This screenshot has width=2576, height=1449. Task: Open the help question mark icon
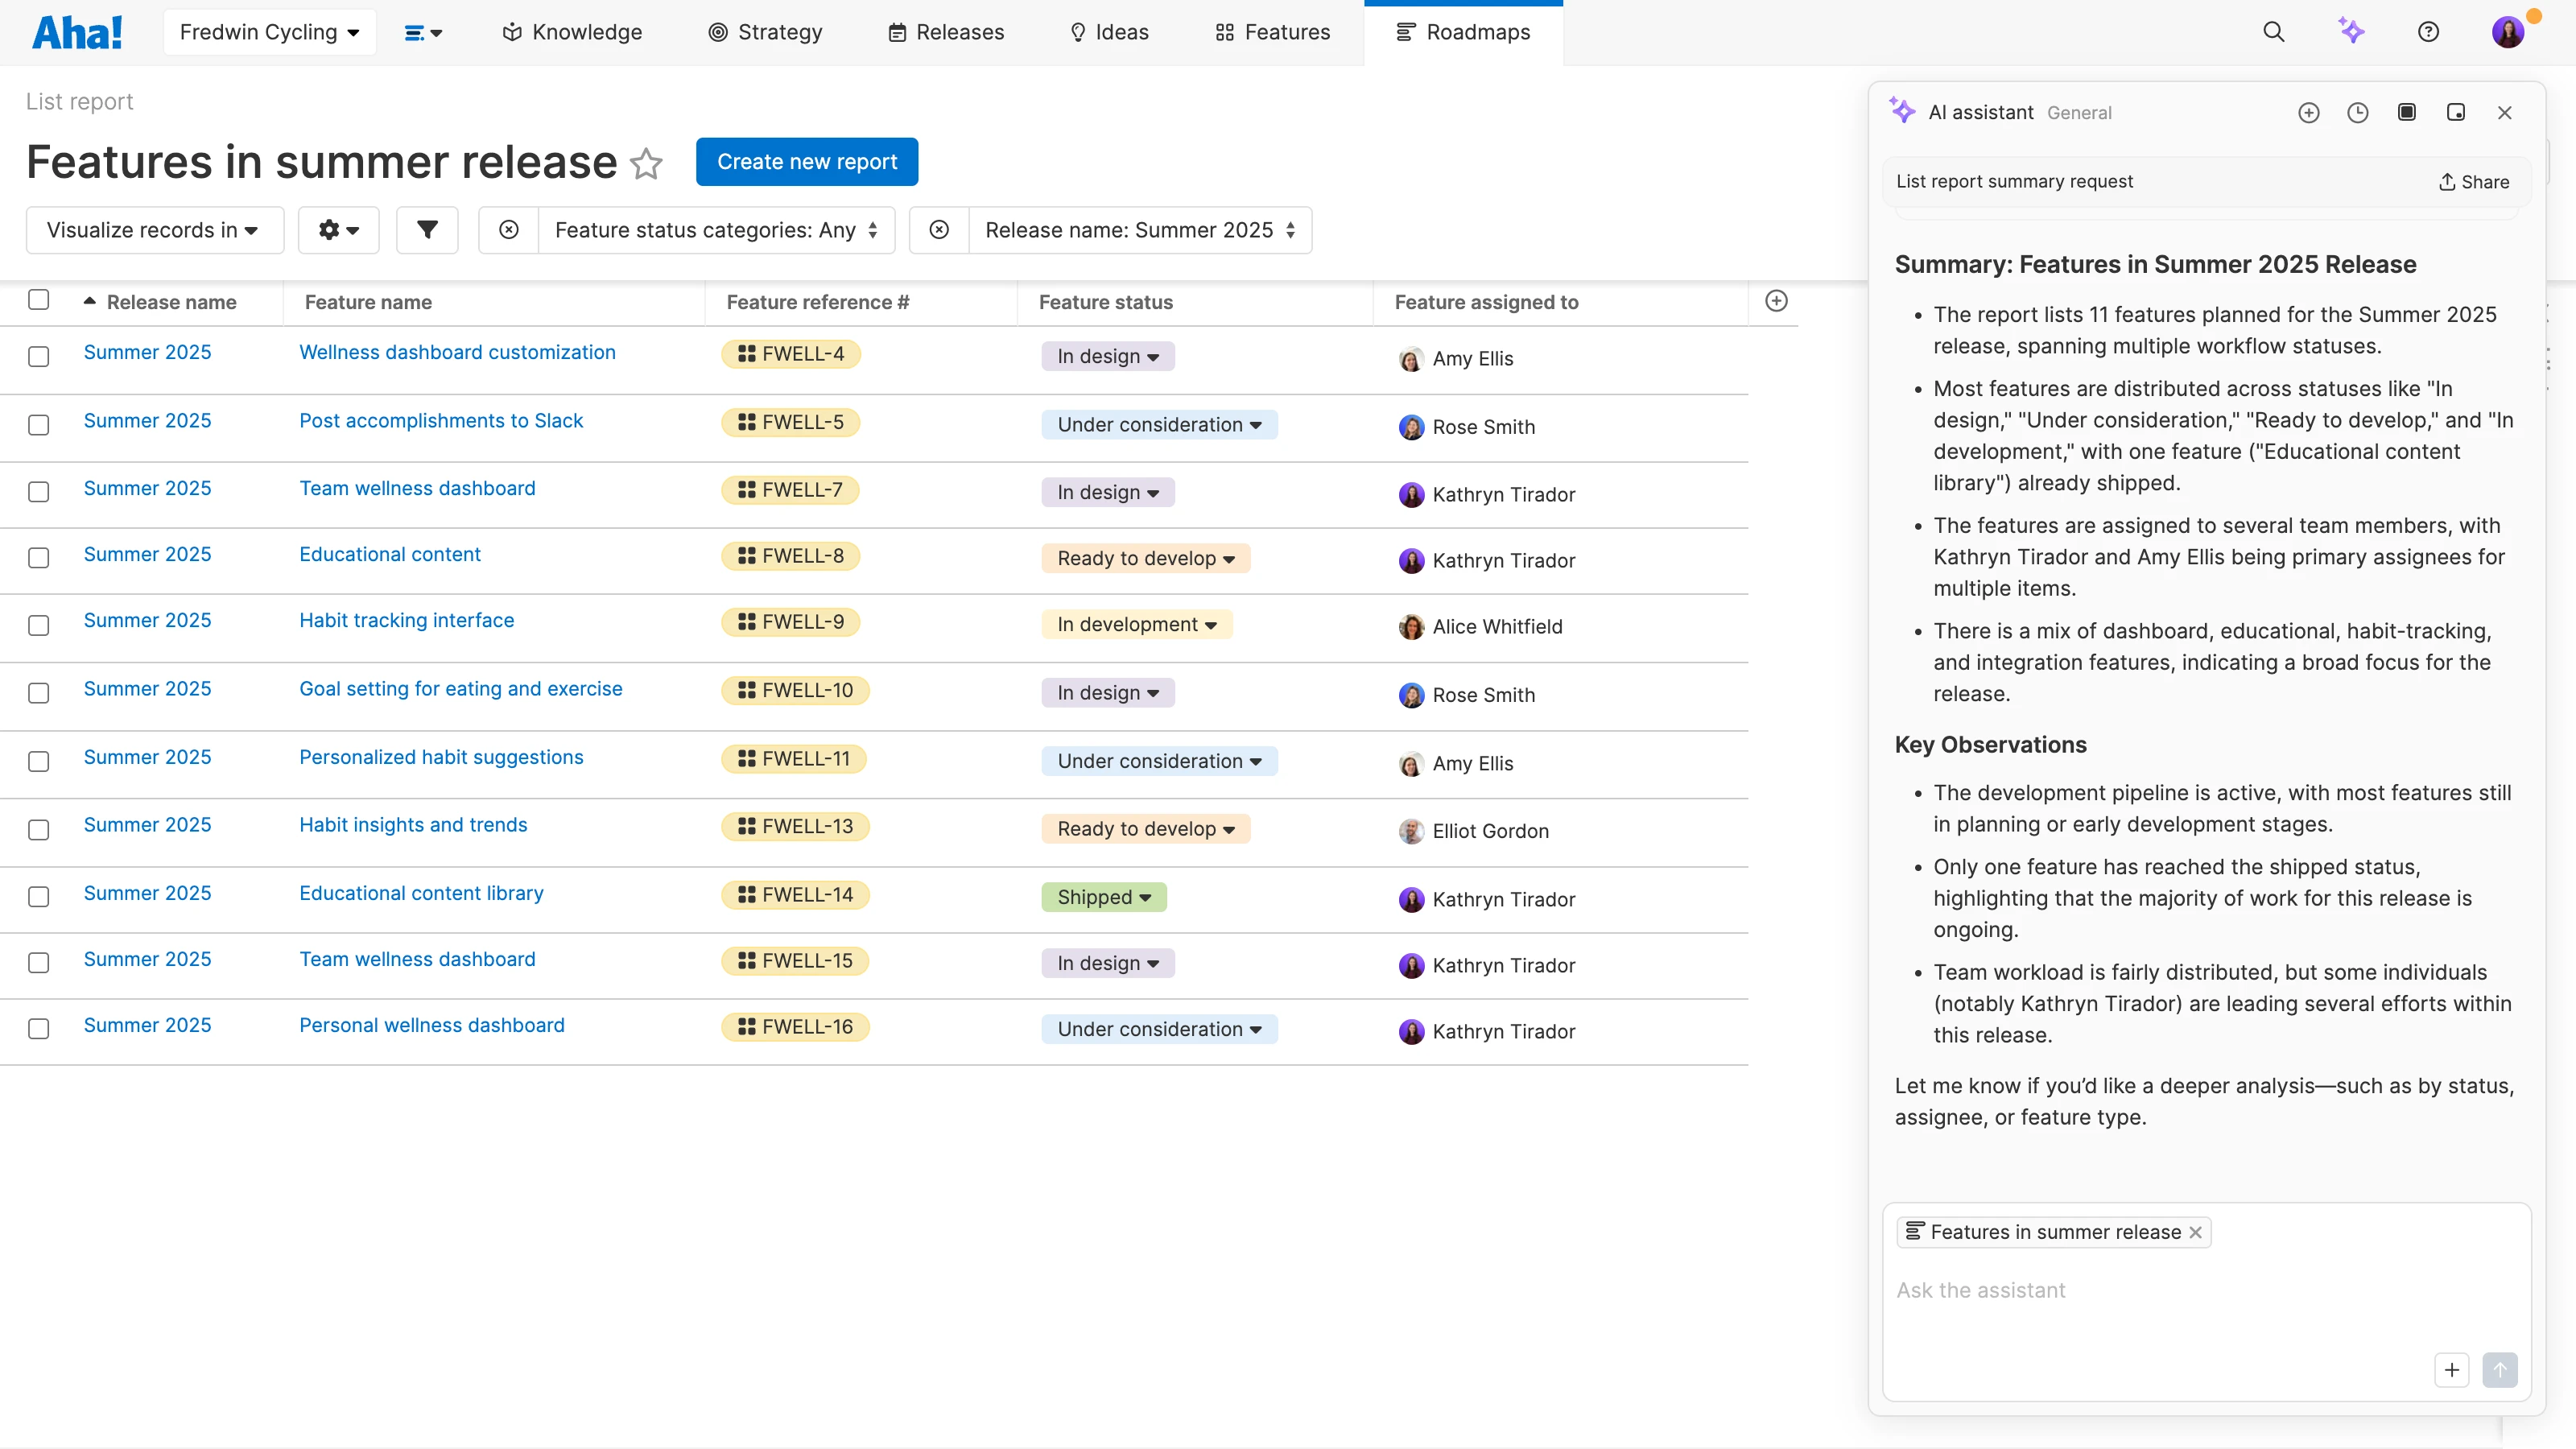pyautogui.click(x=2429, y=31)
